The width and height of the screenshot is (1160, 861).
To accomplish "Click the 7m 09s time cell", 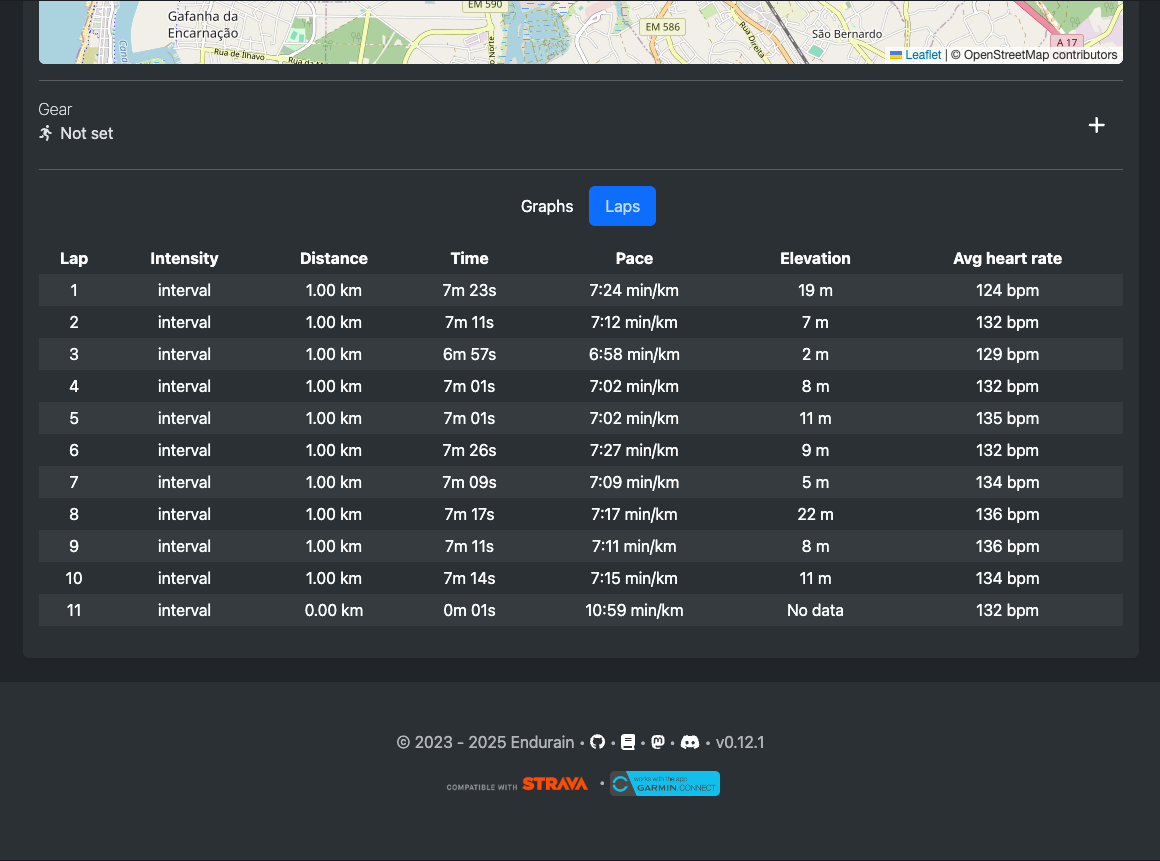I will [x=469, y=482].
